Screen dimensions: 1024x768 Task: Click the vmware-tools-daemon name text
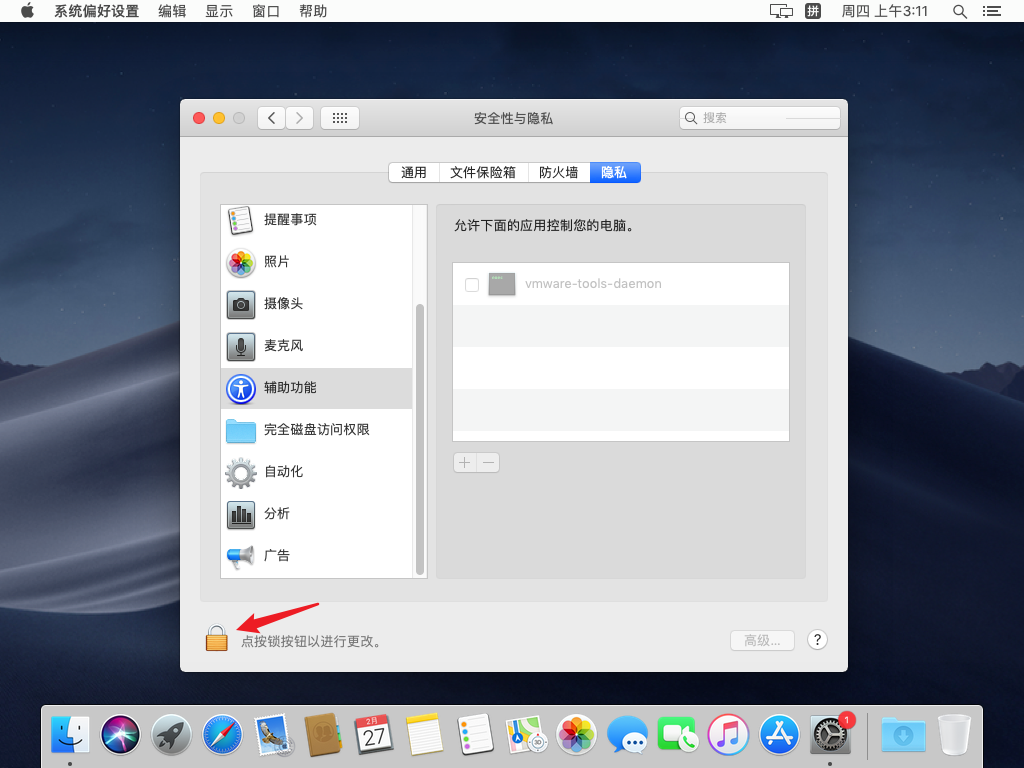coord(593,284)
